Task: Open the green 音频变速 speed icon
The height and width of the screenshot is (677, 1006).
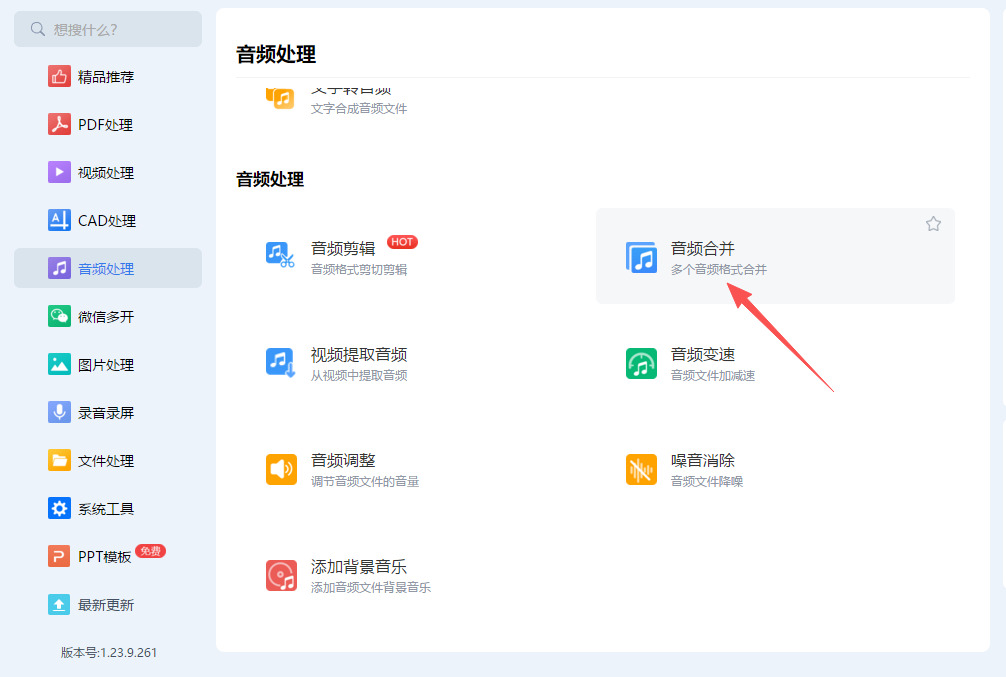Action: [x=641, y=363]
